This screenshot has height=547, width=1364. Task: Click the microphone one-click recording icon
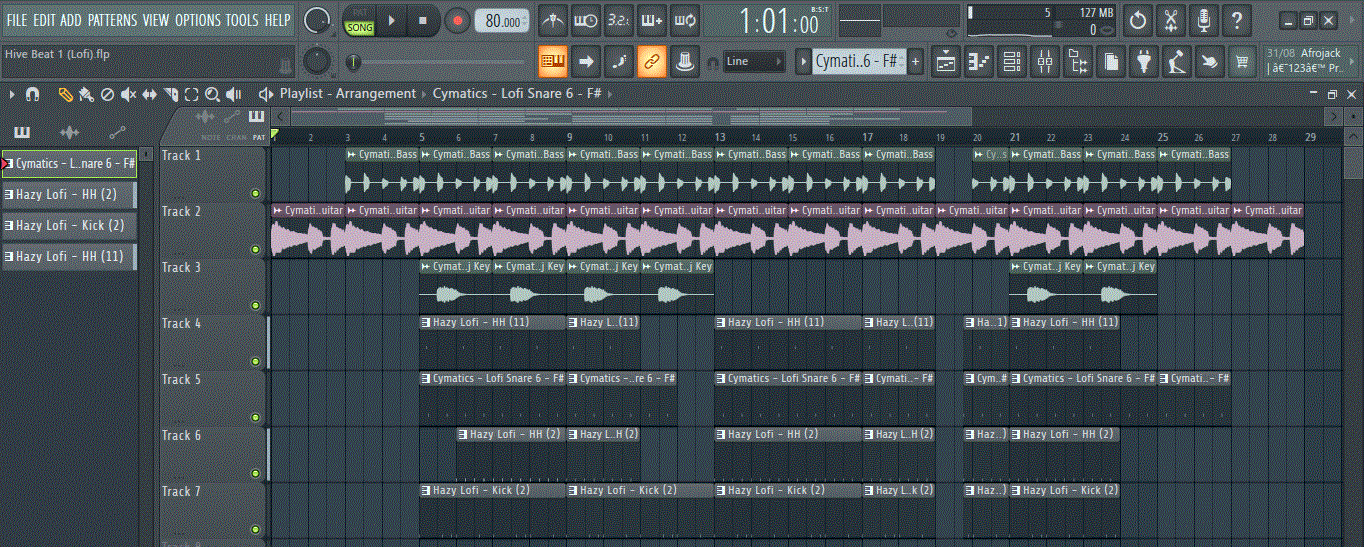click(x=1205, y=20)
